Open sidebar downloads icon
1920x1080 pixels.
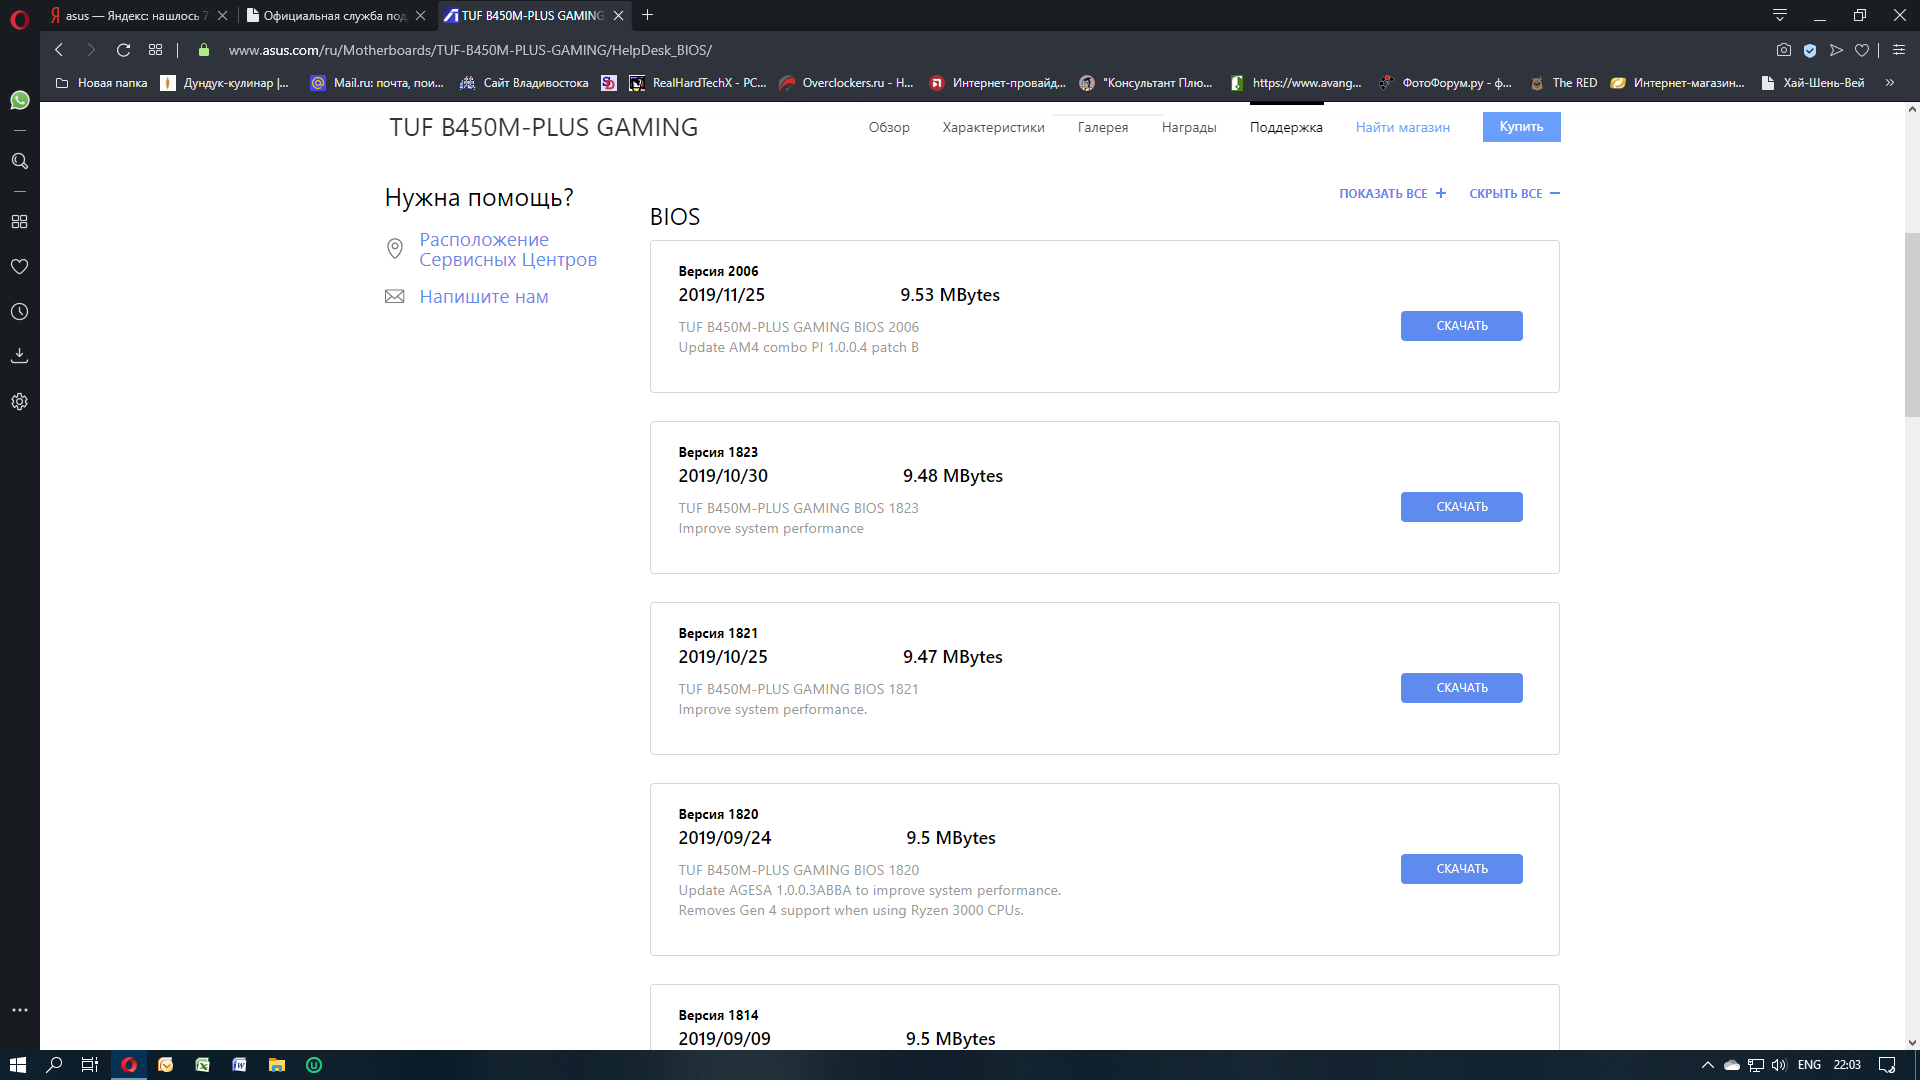(19, 356)
